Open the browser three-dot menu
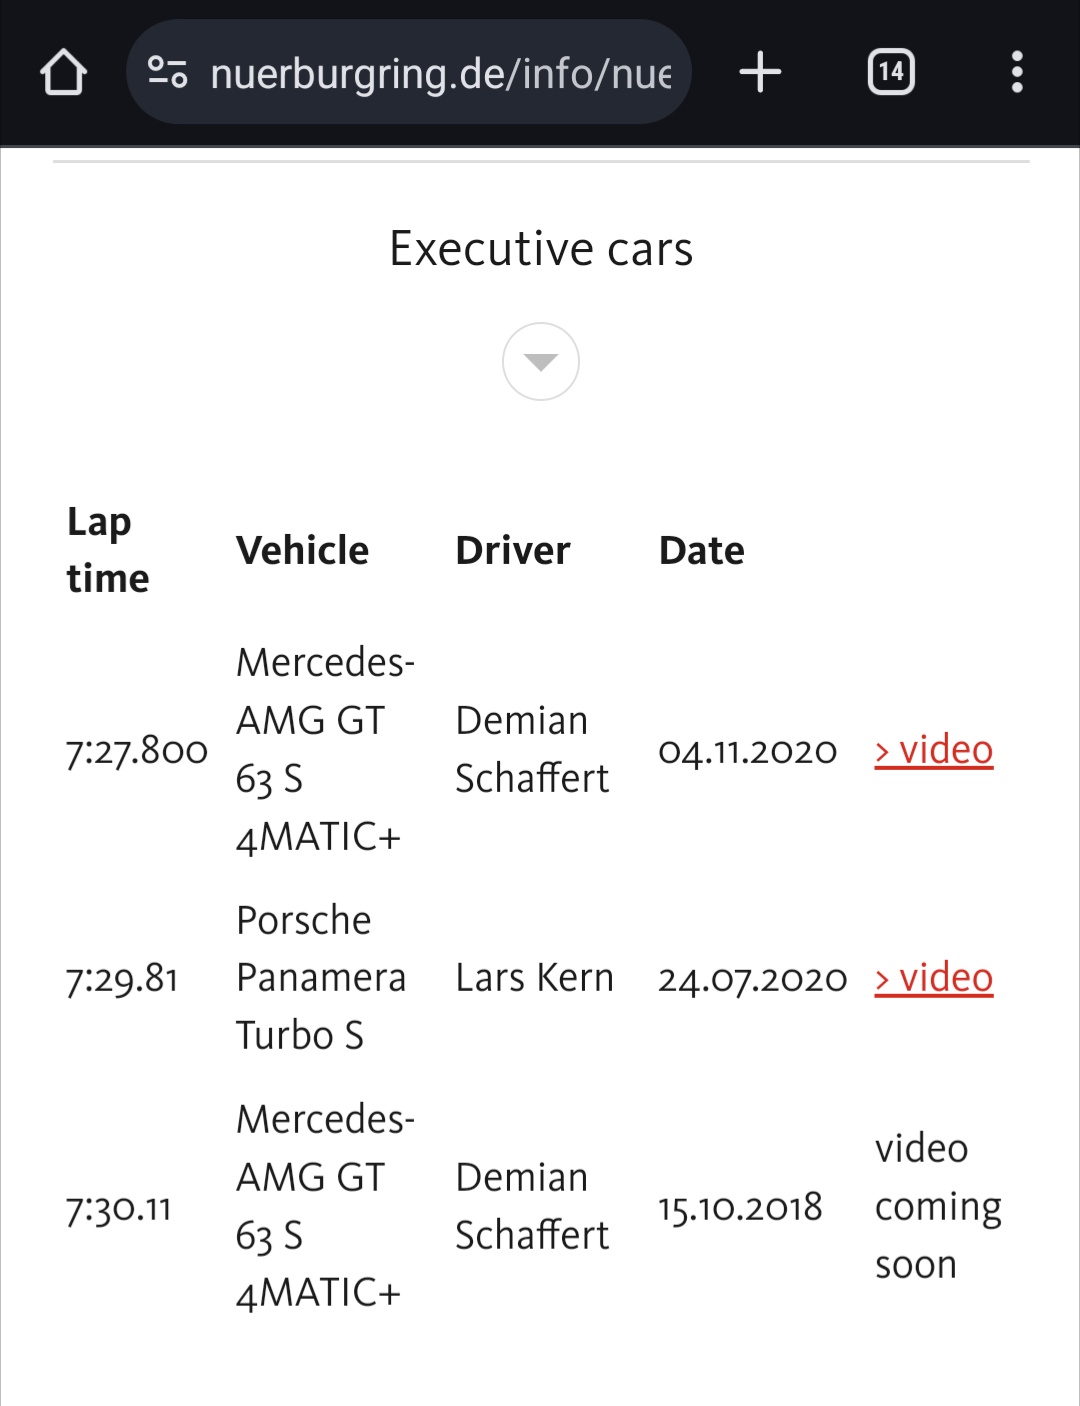This screenshot has width=1080, height=1406. 1017,73
